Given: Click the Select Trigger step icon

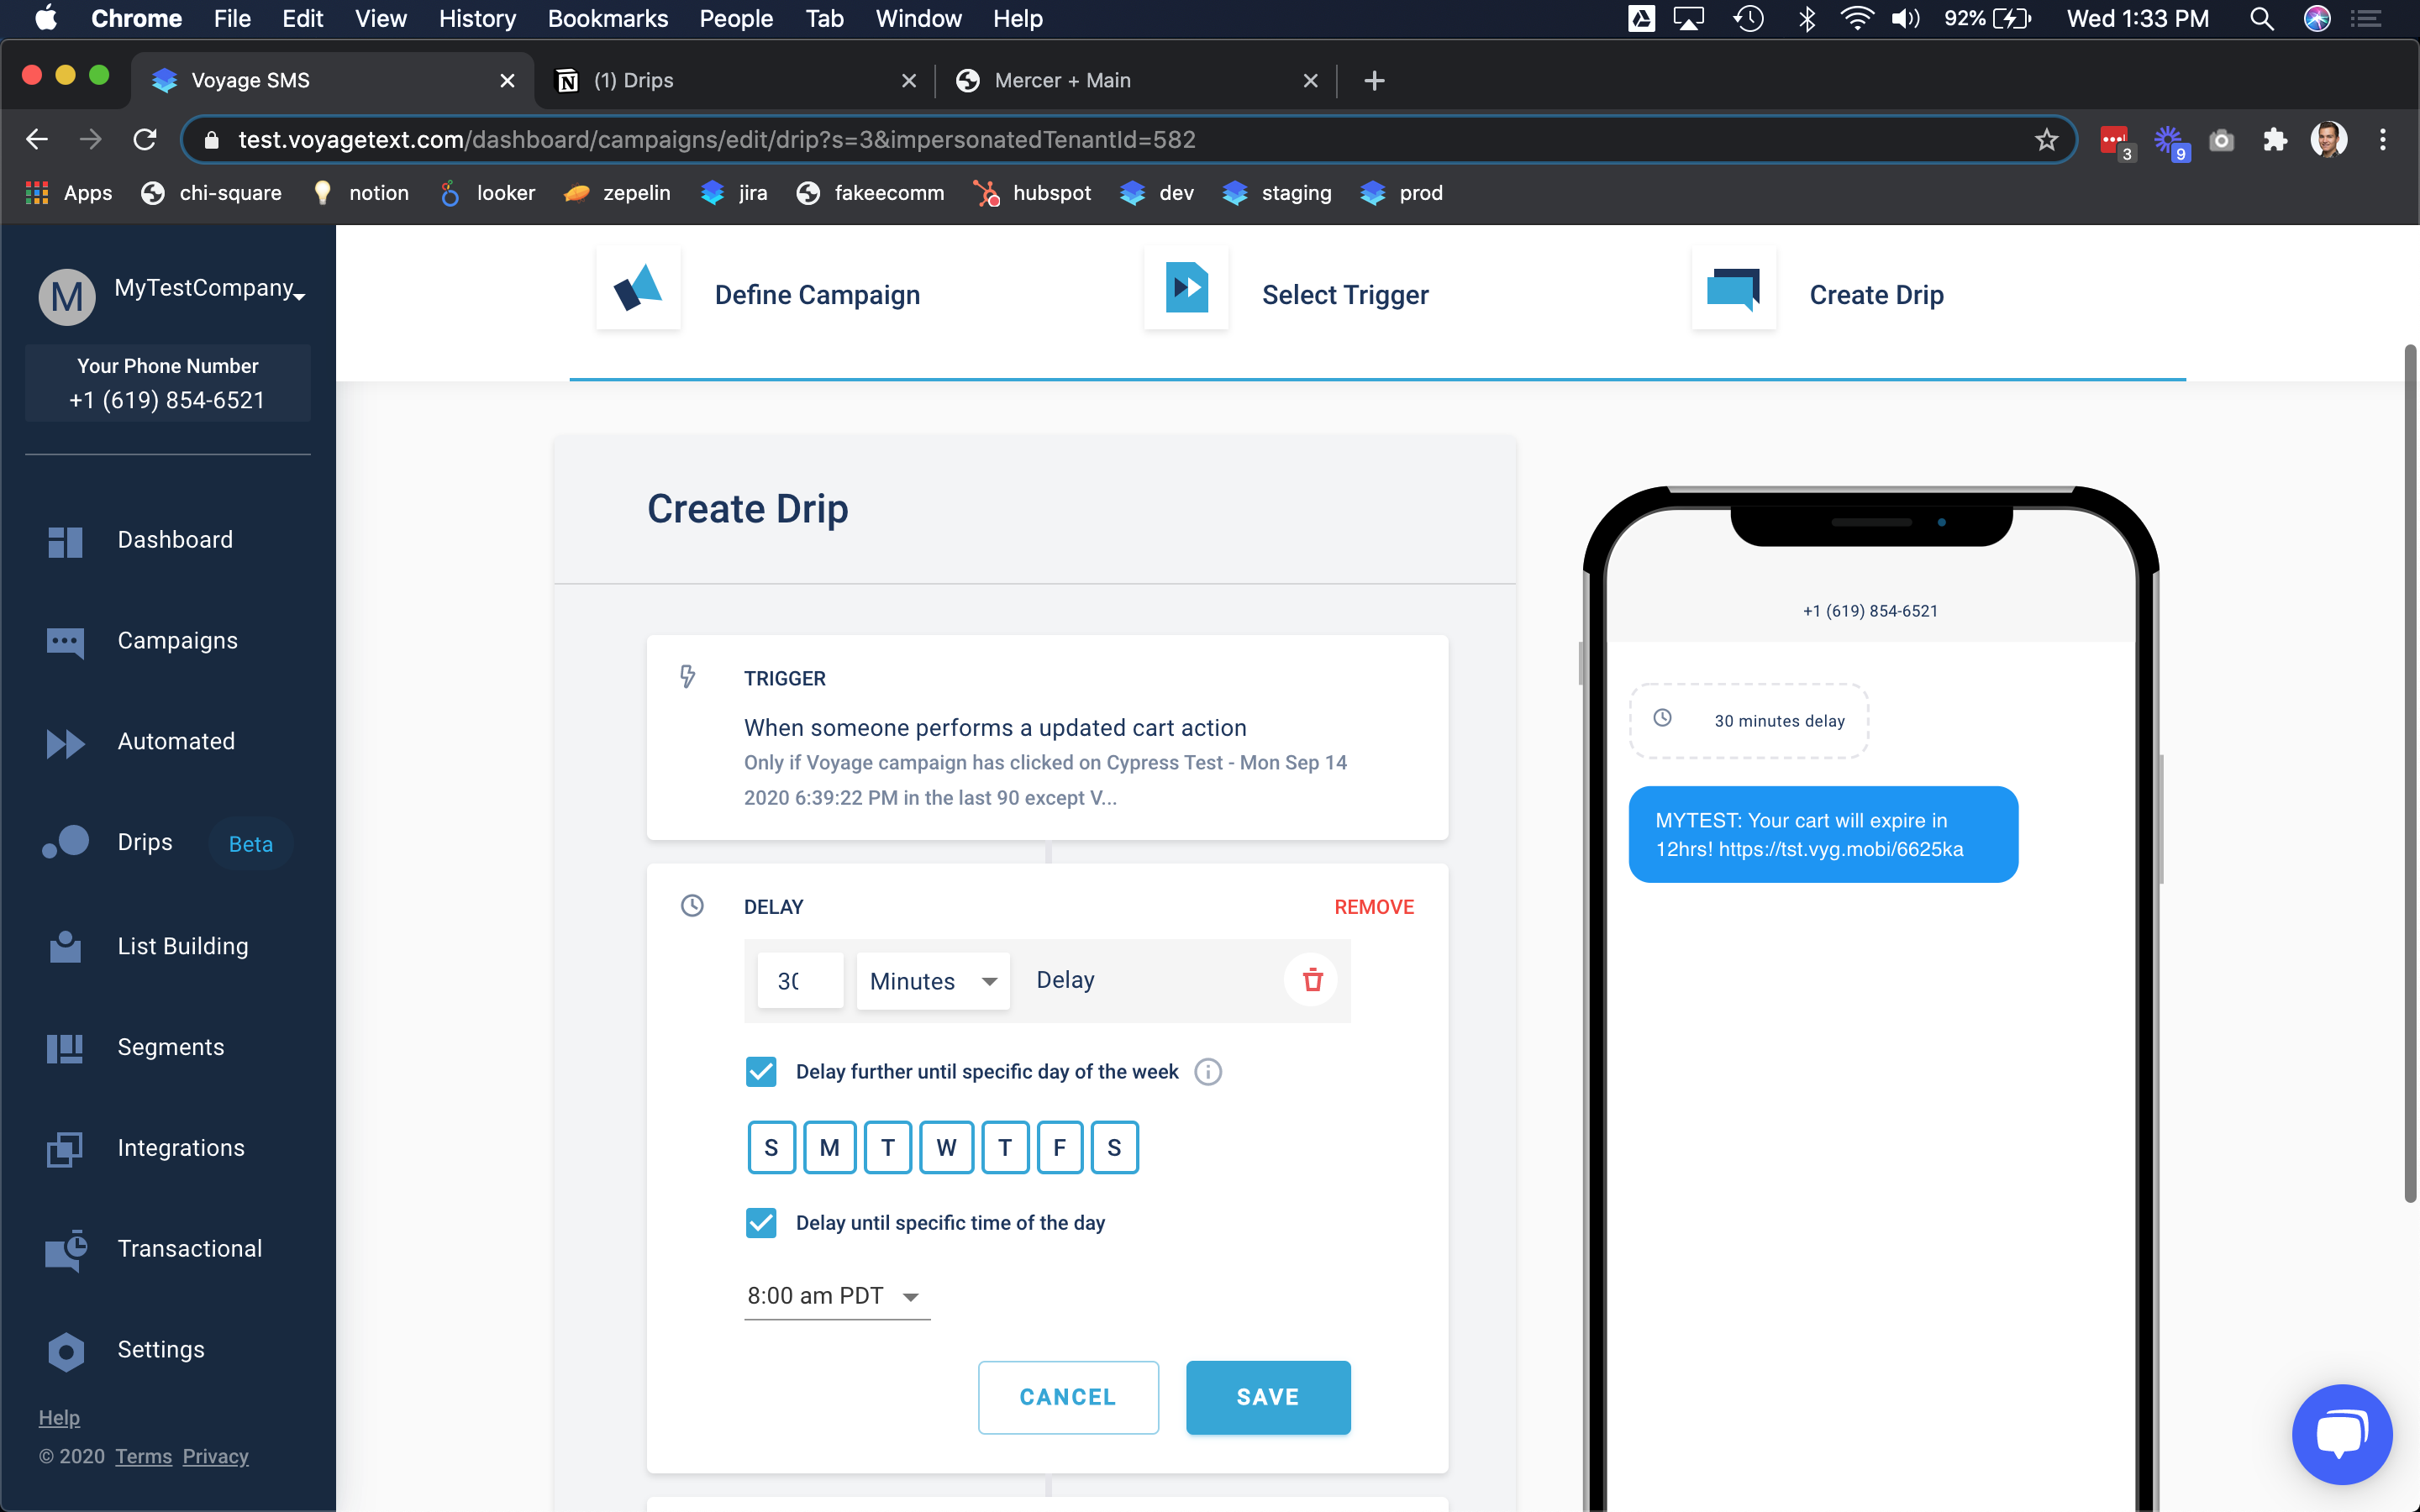Looking at the screenshot, I should click(x=1186, y=288).
